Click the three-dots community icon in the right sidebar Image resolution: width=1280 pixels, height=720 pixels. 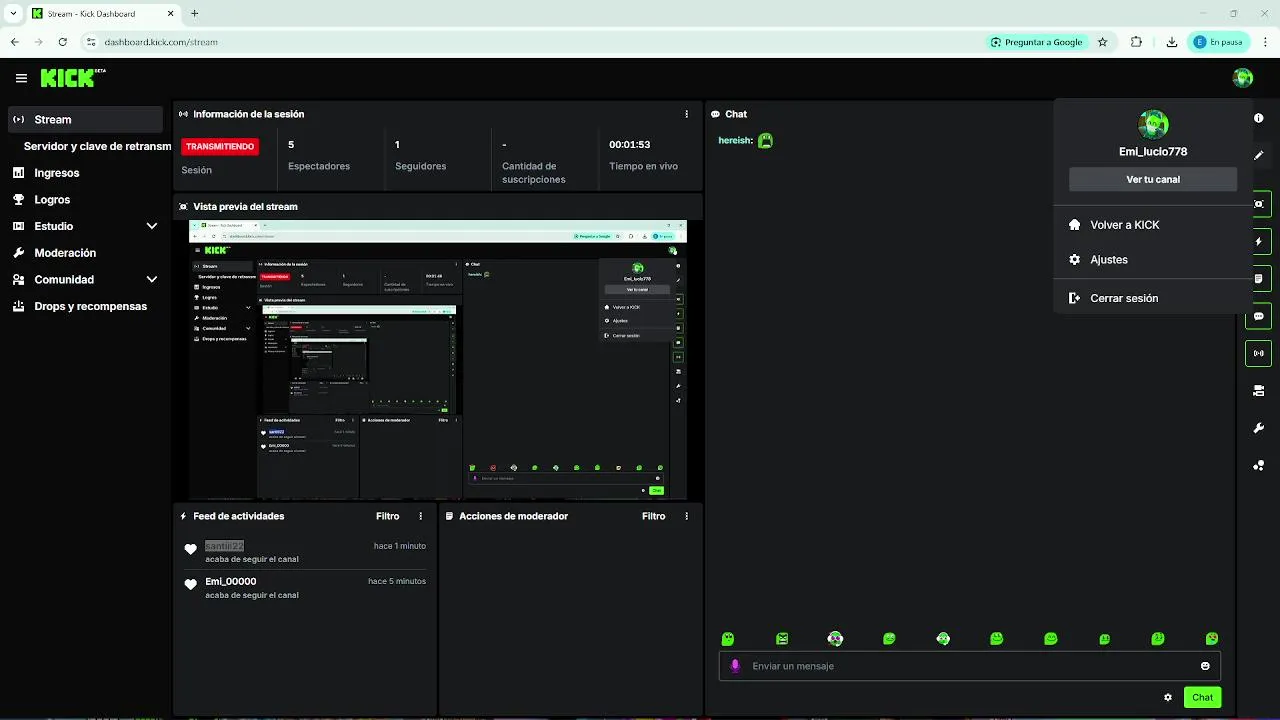coord(1258,465)
